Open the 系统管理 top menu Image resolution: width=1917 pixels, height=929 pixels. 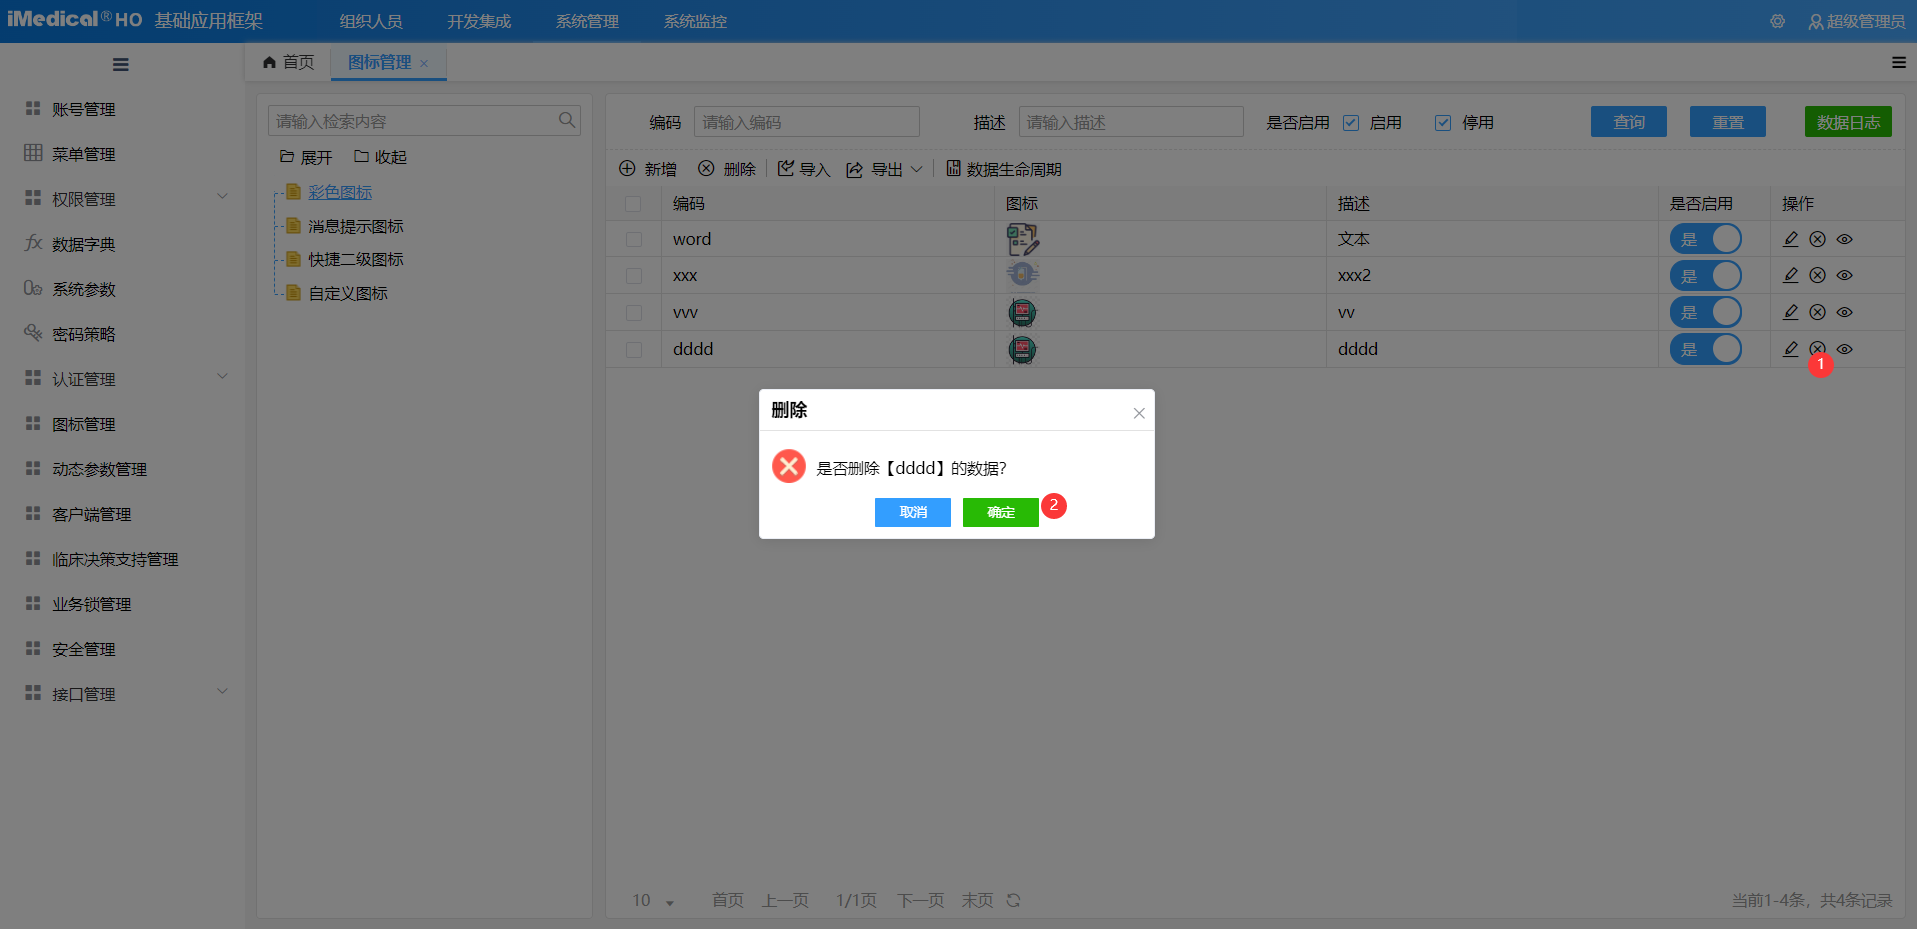coord(587,21)
